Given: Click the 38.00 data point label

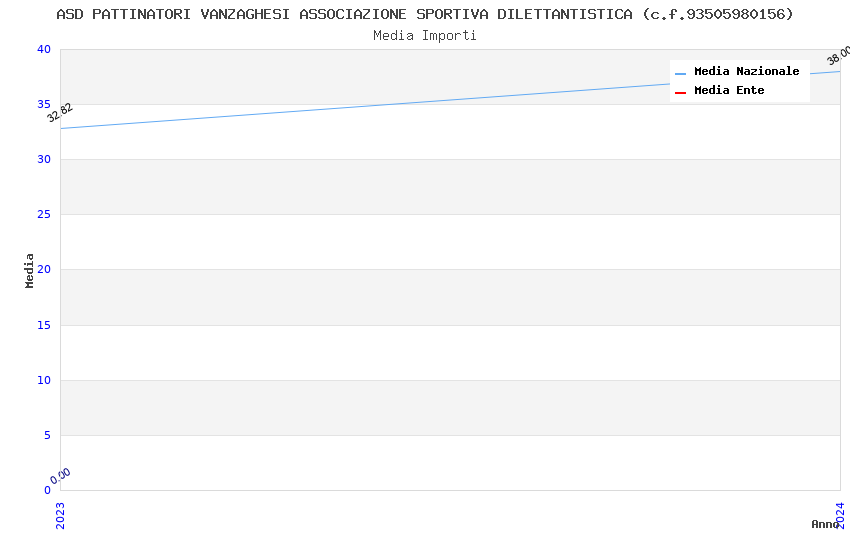Looking at the screenshot, I should pyautogui.click(x=839, y=55).
